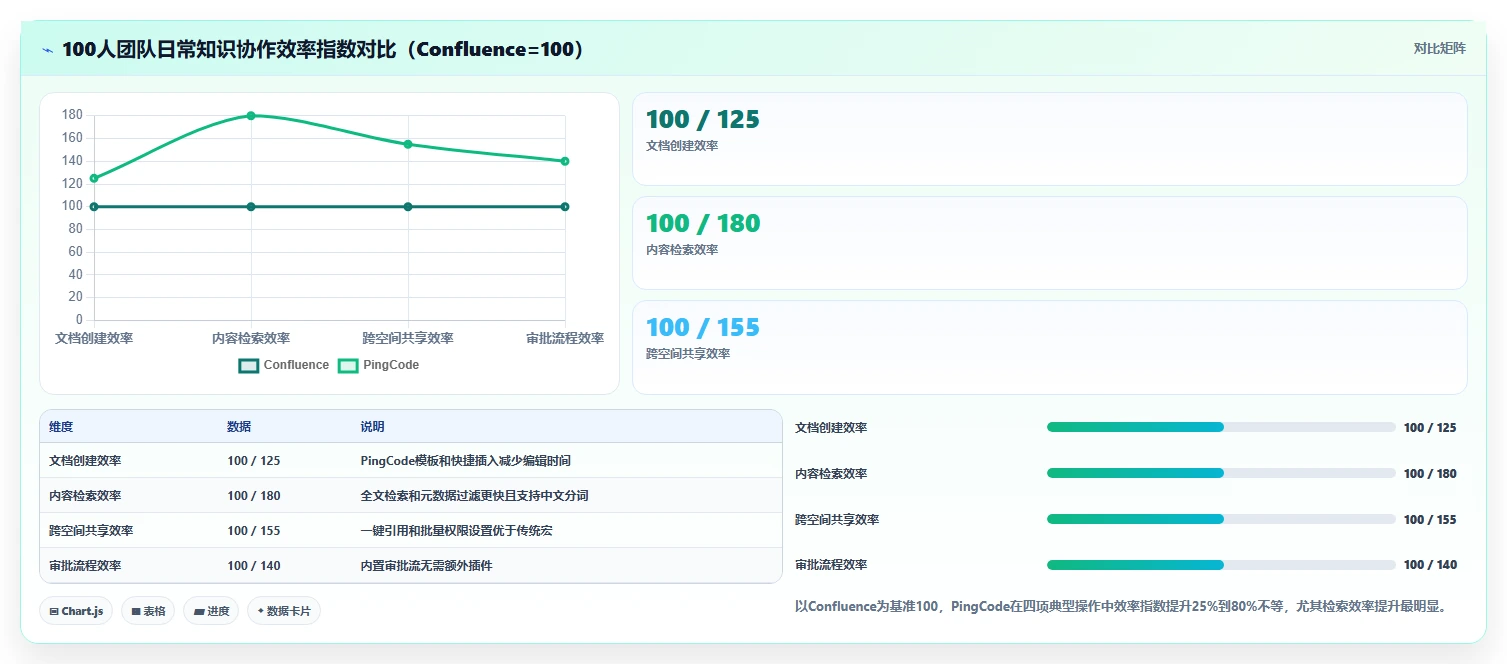1507x664 pixels.
Task: Click the progress label 审批流程效率
Action: tap(831, 565)
